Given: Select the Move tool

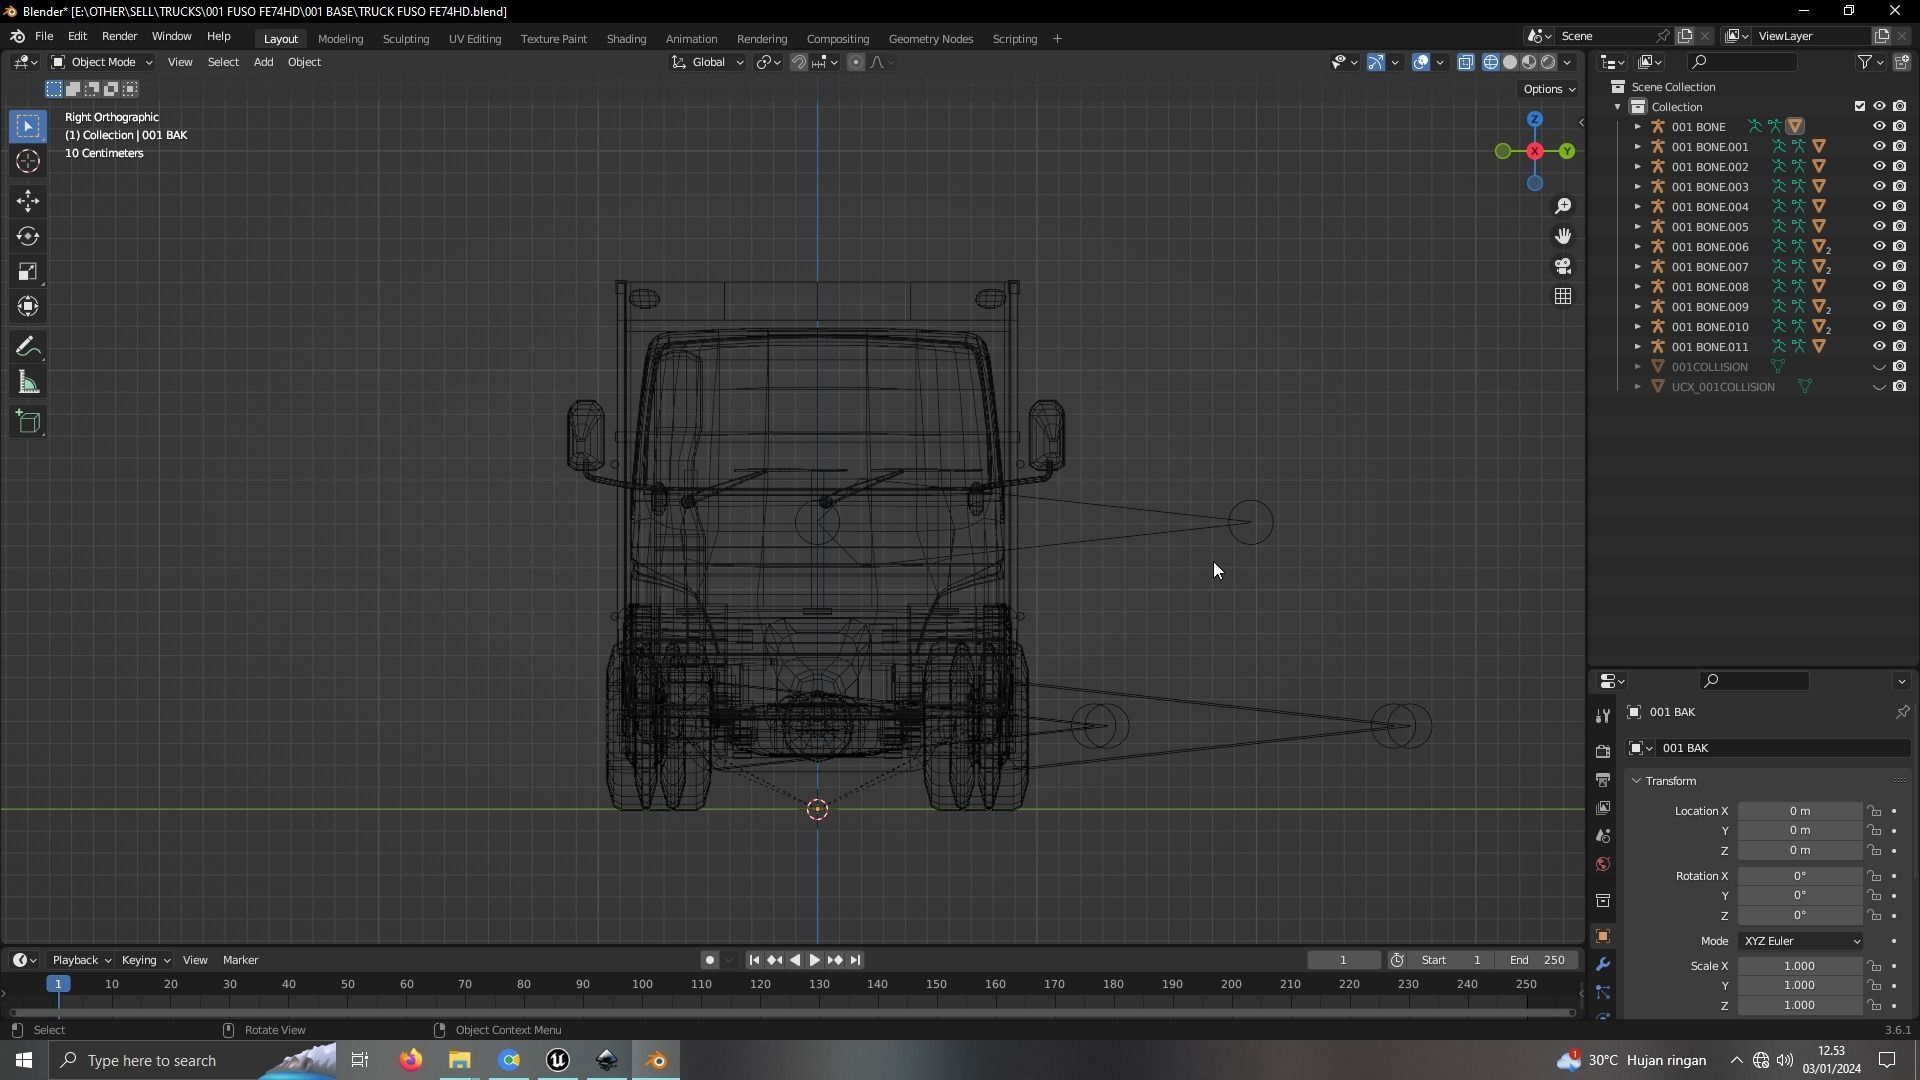Looking at the screenshot, I should coord(28,201).
